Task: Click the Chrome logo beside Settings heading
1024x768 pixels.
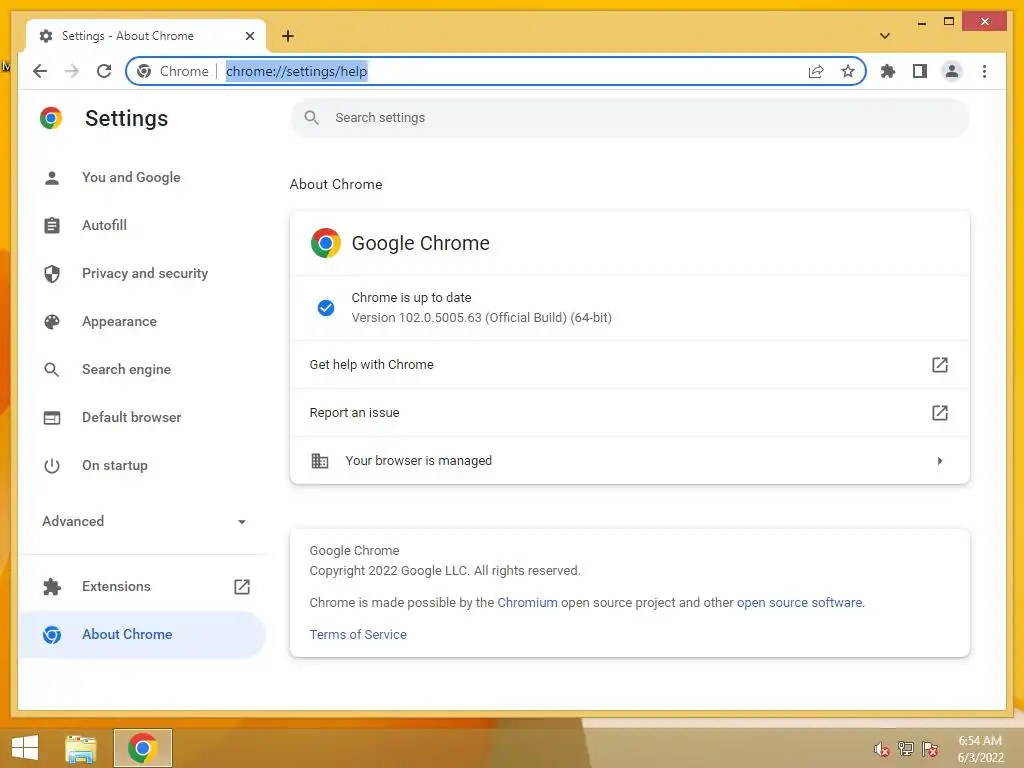Action: [x=51, y=118]
